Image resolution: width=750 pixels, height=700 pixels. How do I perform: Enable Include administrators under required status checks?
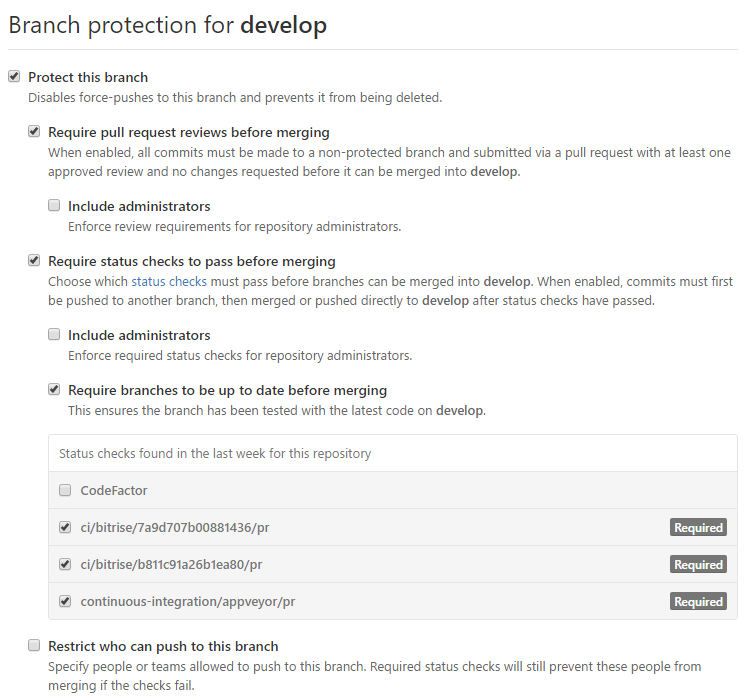click(x=54, y=335)
